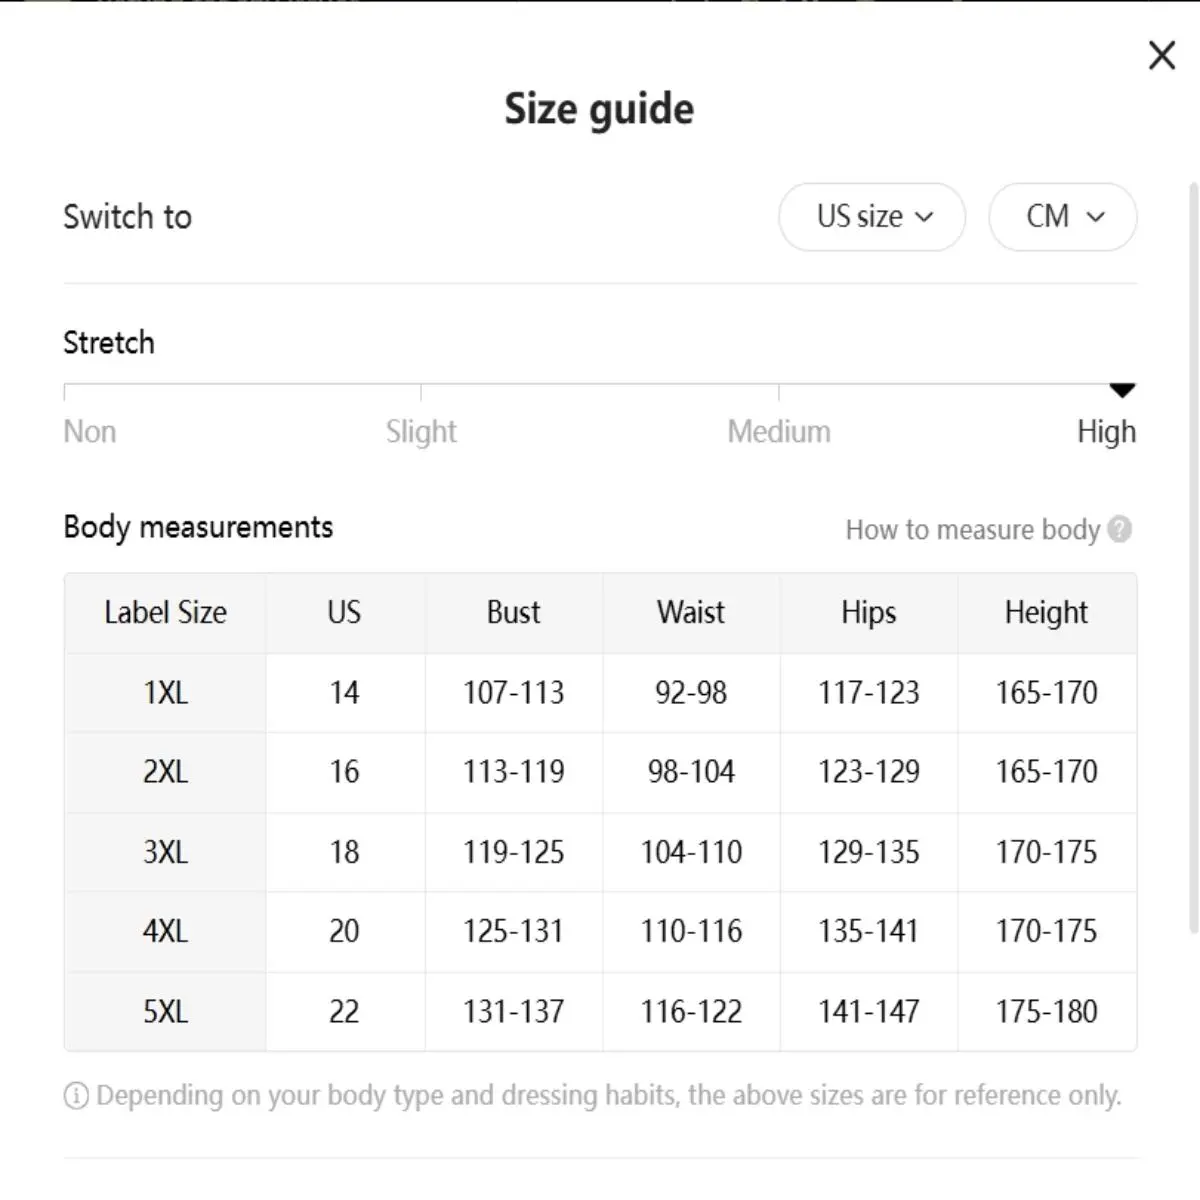The width and height of the screenshot is (1200, 1200).
Task: Open the US size dropdown
Action: point(872,217)
